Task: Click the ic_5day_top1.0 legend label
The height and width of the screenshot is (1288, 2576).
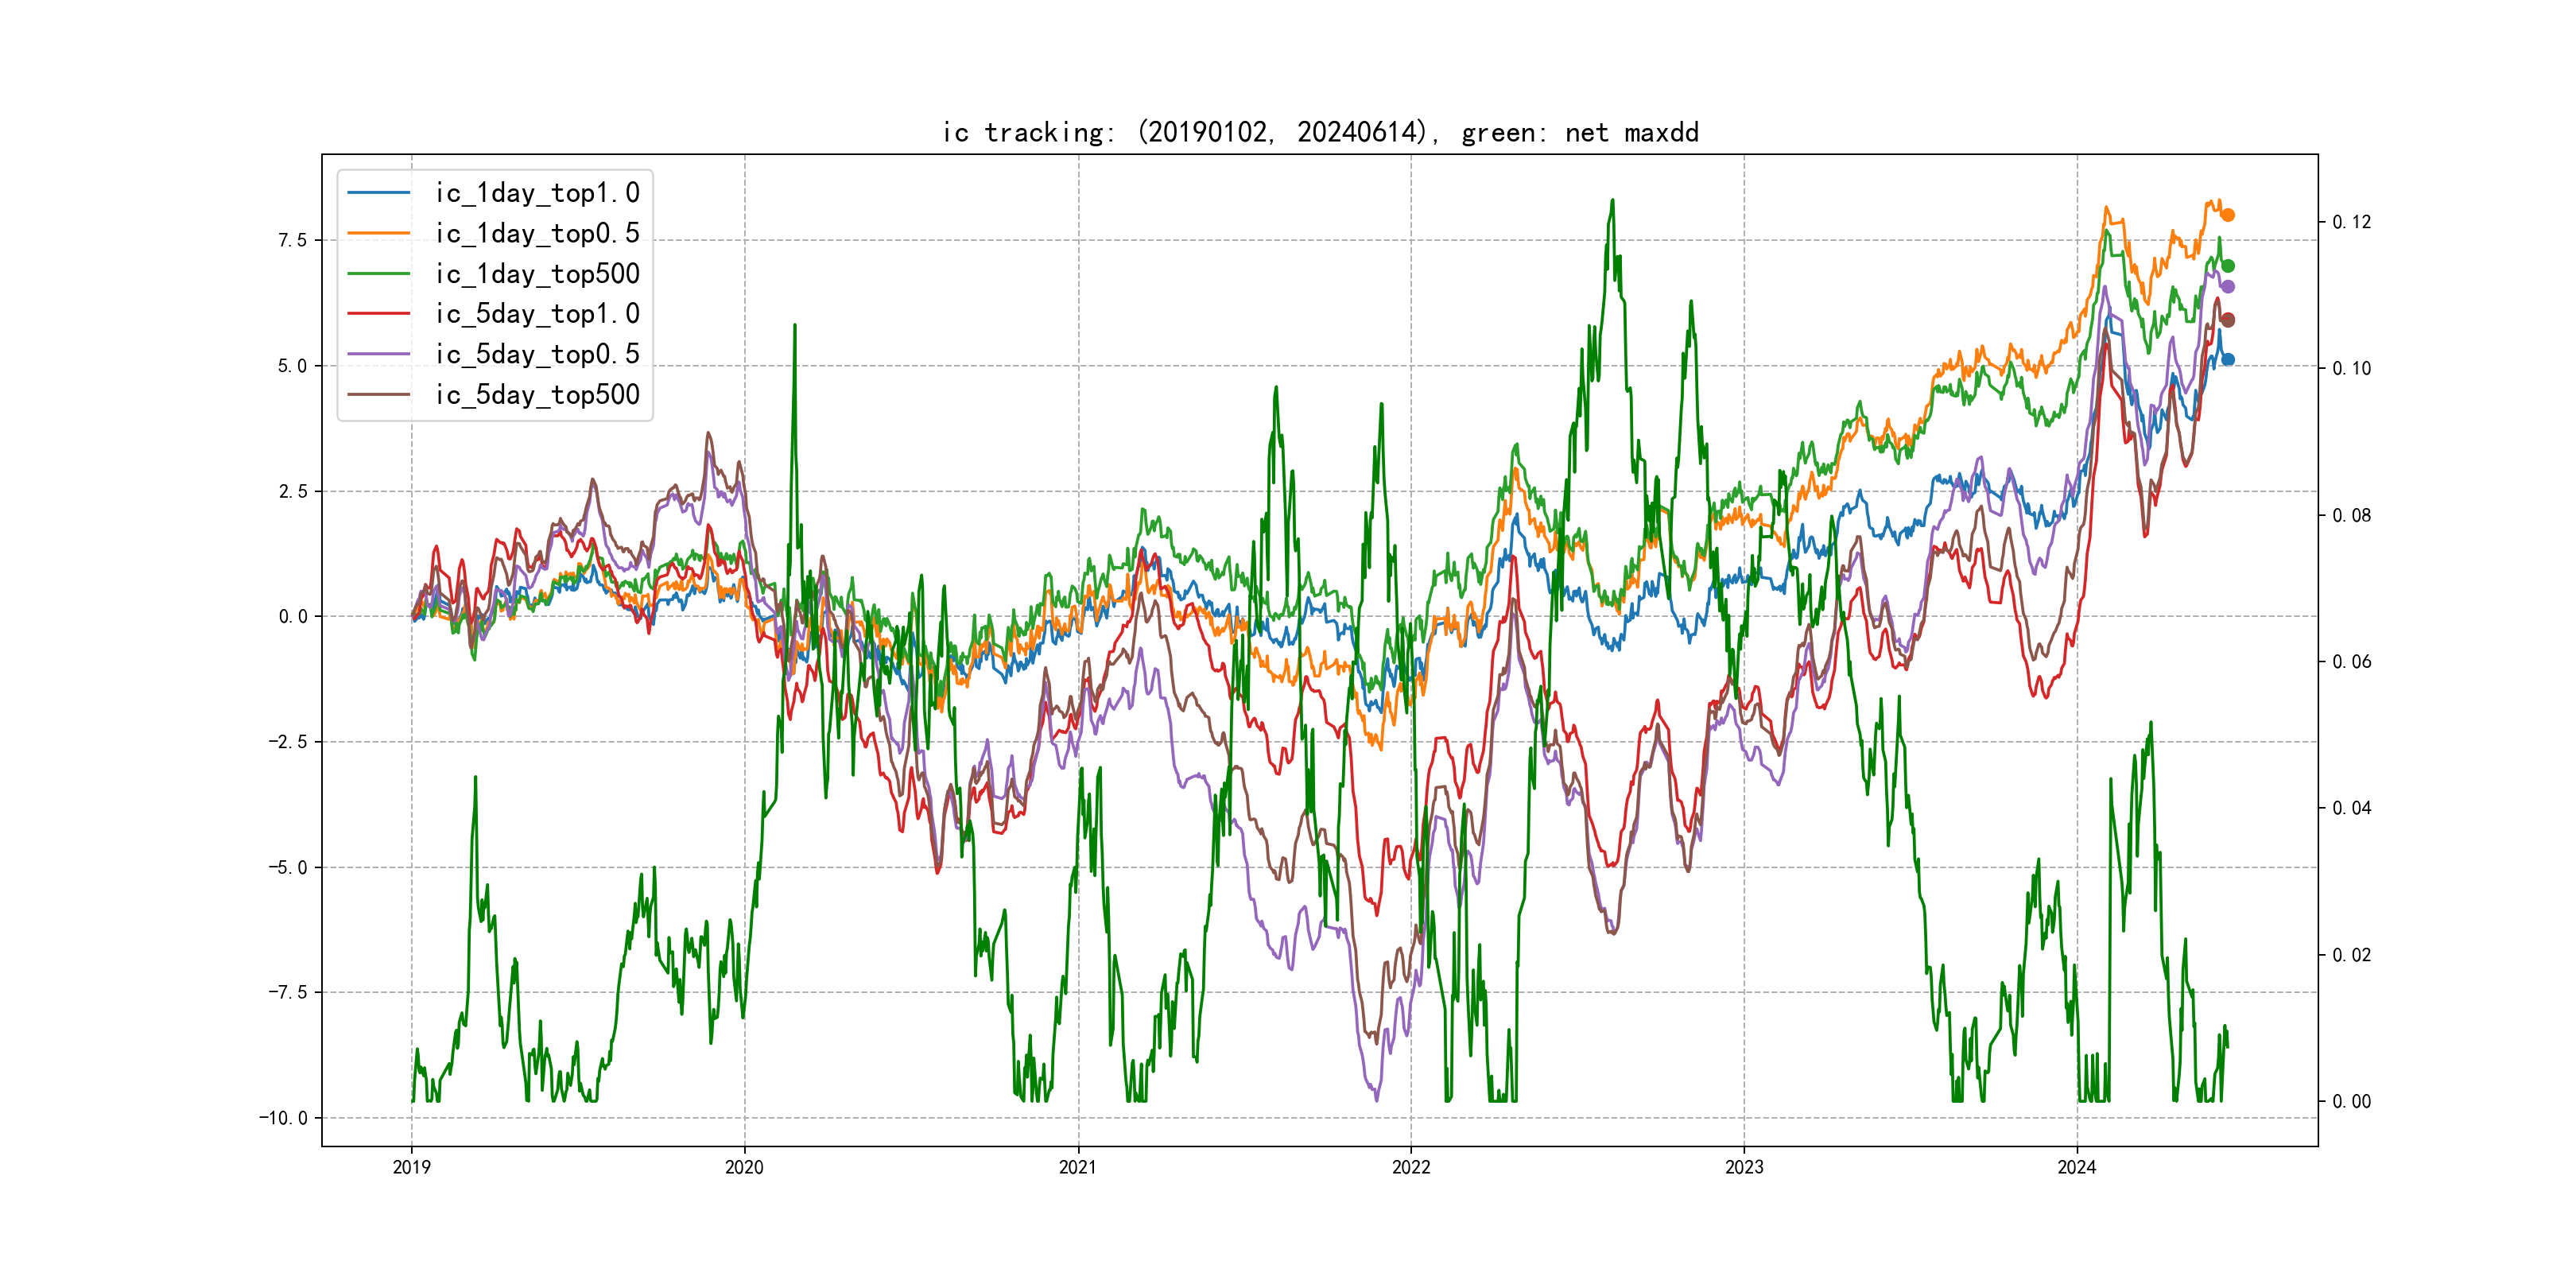Action: tap(537, 314)
